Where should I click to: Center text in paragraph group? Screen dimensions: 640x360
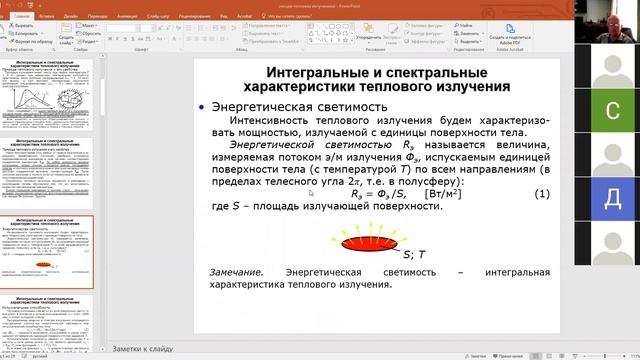click(x=197, y=39)
